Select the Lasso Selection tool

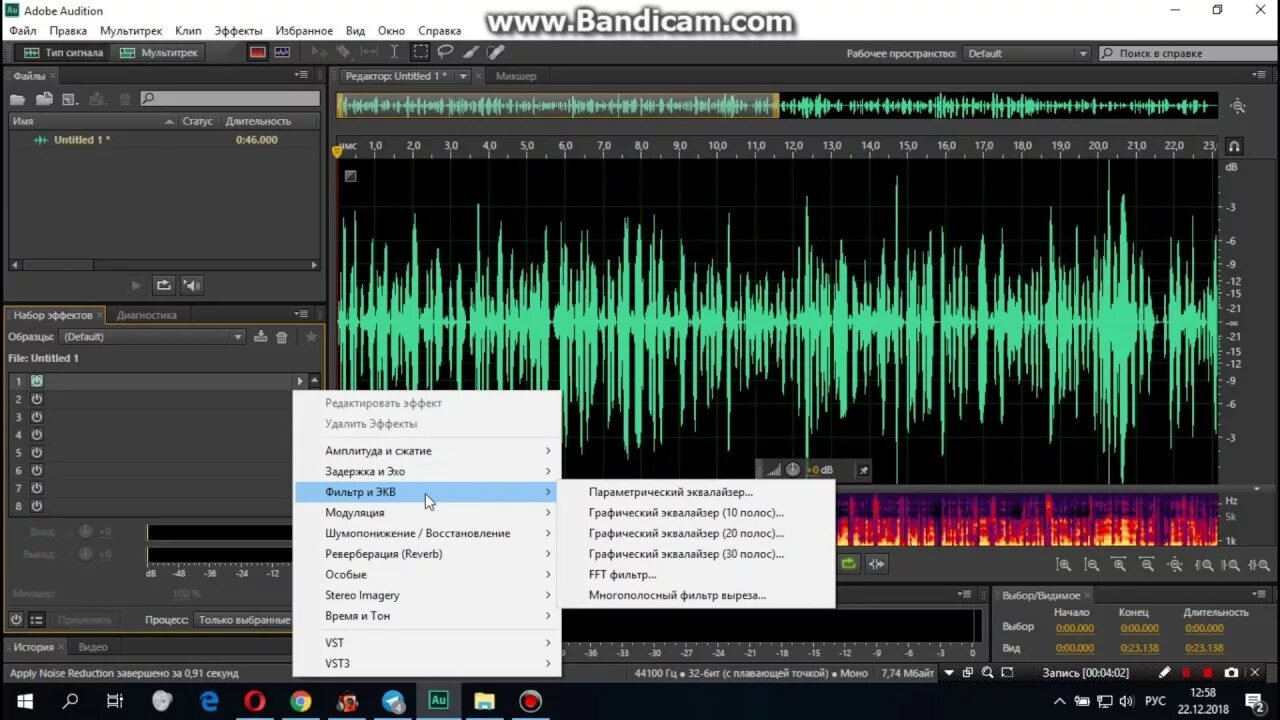pyautogui.click(x=445, y=52)
